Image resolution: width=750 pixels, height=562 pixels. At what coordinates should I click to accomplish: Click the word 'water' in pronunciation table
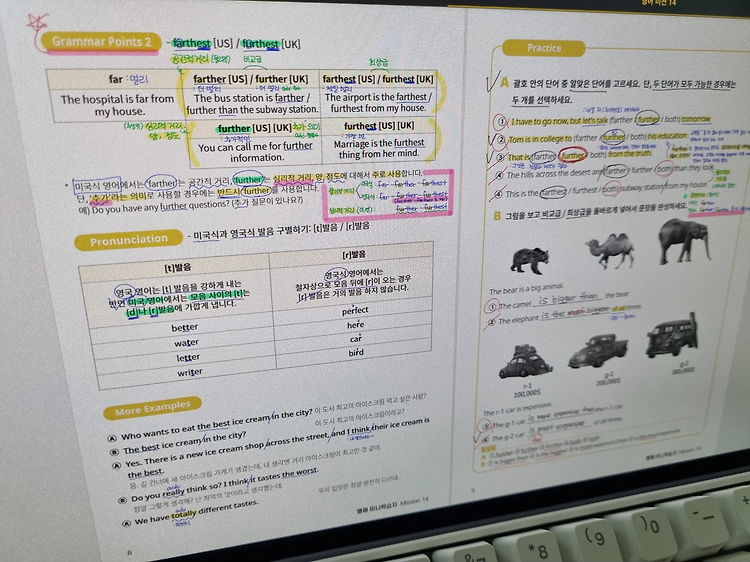tap(186, 342)
